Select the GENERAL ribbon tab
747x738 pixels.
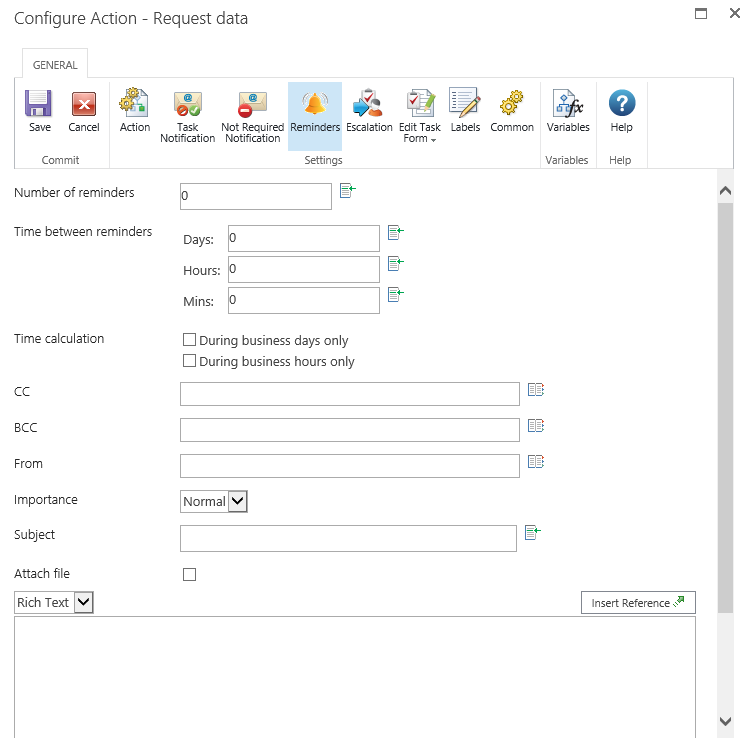click(x=55, y=65)
